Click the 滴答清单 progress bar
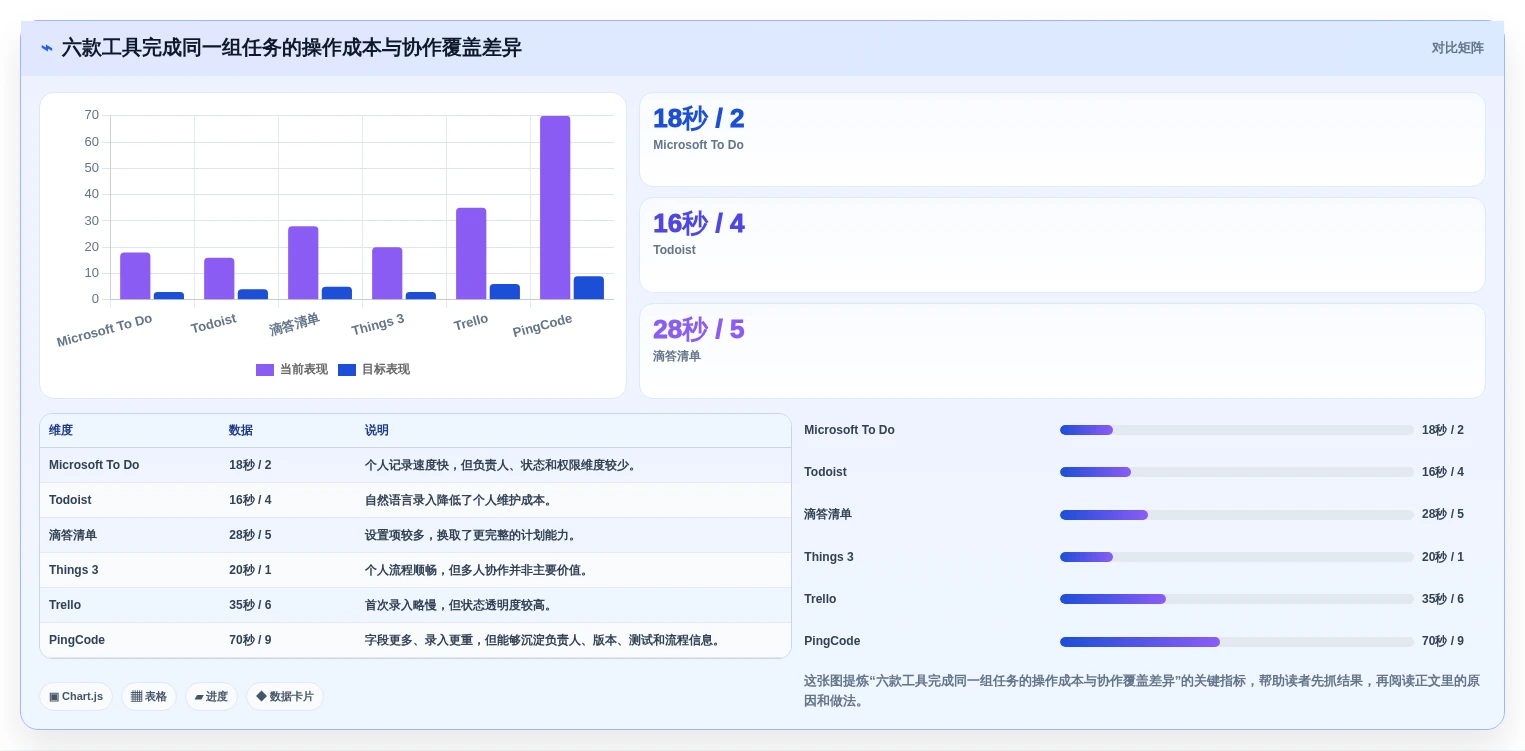The image size is (1525, 751). coord(1237,515)
